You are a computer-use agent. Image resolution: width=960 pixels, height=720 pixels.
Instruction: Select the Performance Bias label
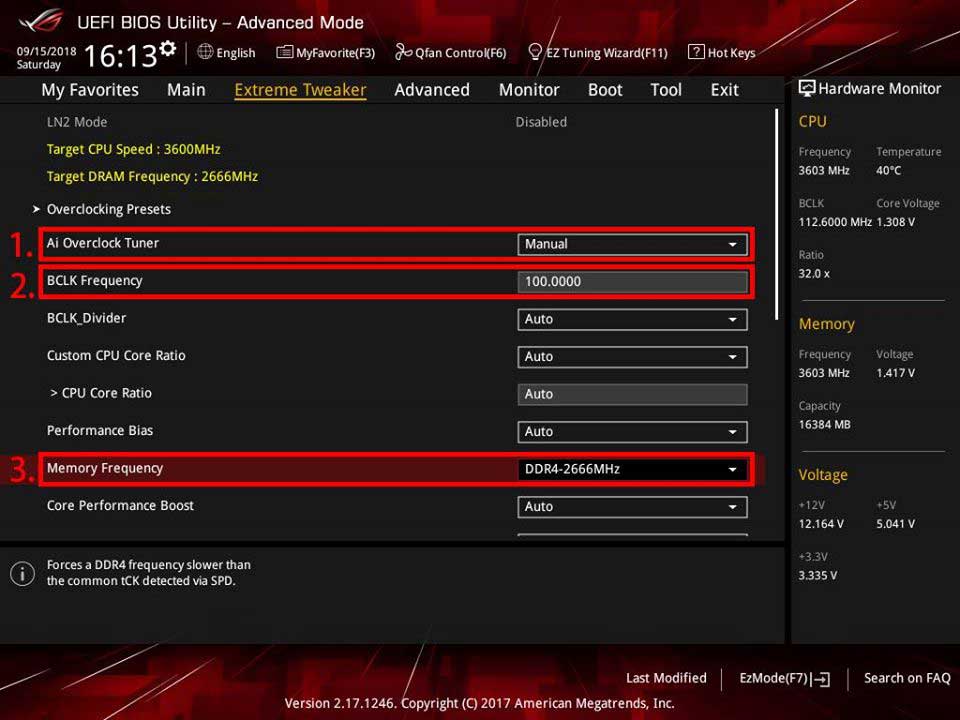coord(100,430)
